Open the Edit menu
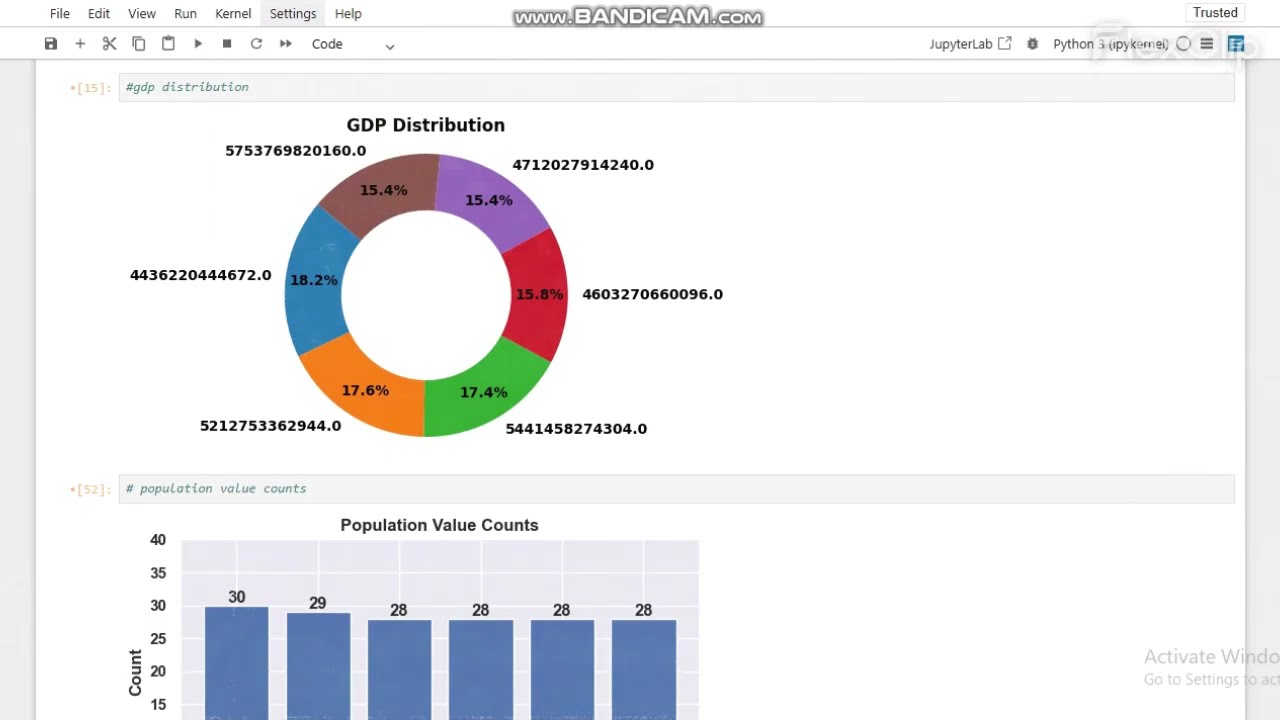Image resolution: width=1280 pixels, height=720 pixels. [x=99, y=14]
